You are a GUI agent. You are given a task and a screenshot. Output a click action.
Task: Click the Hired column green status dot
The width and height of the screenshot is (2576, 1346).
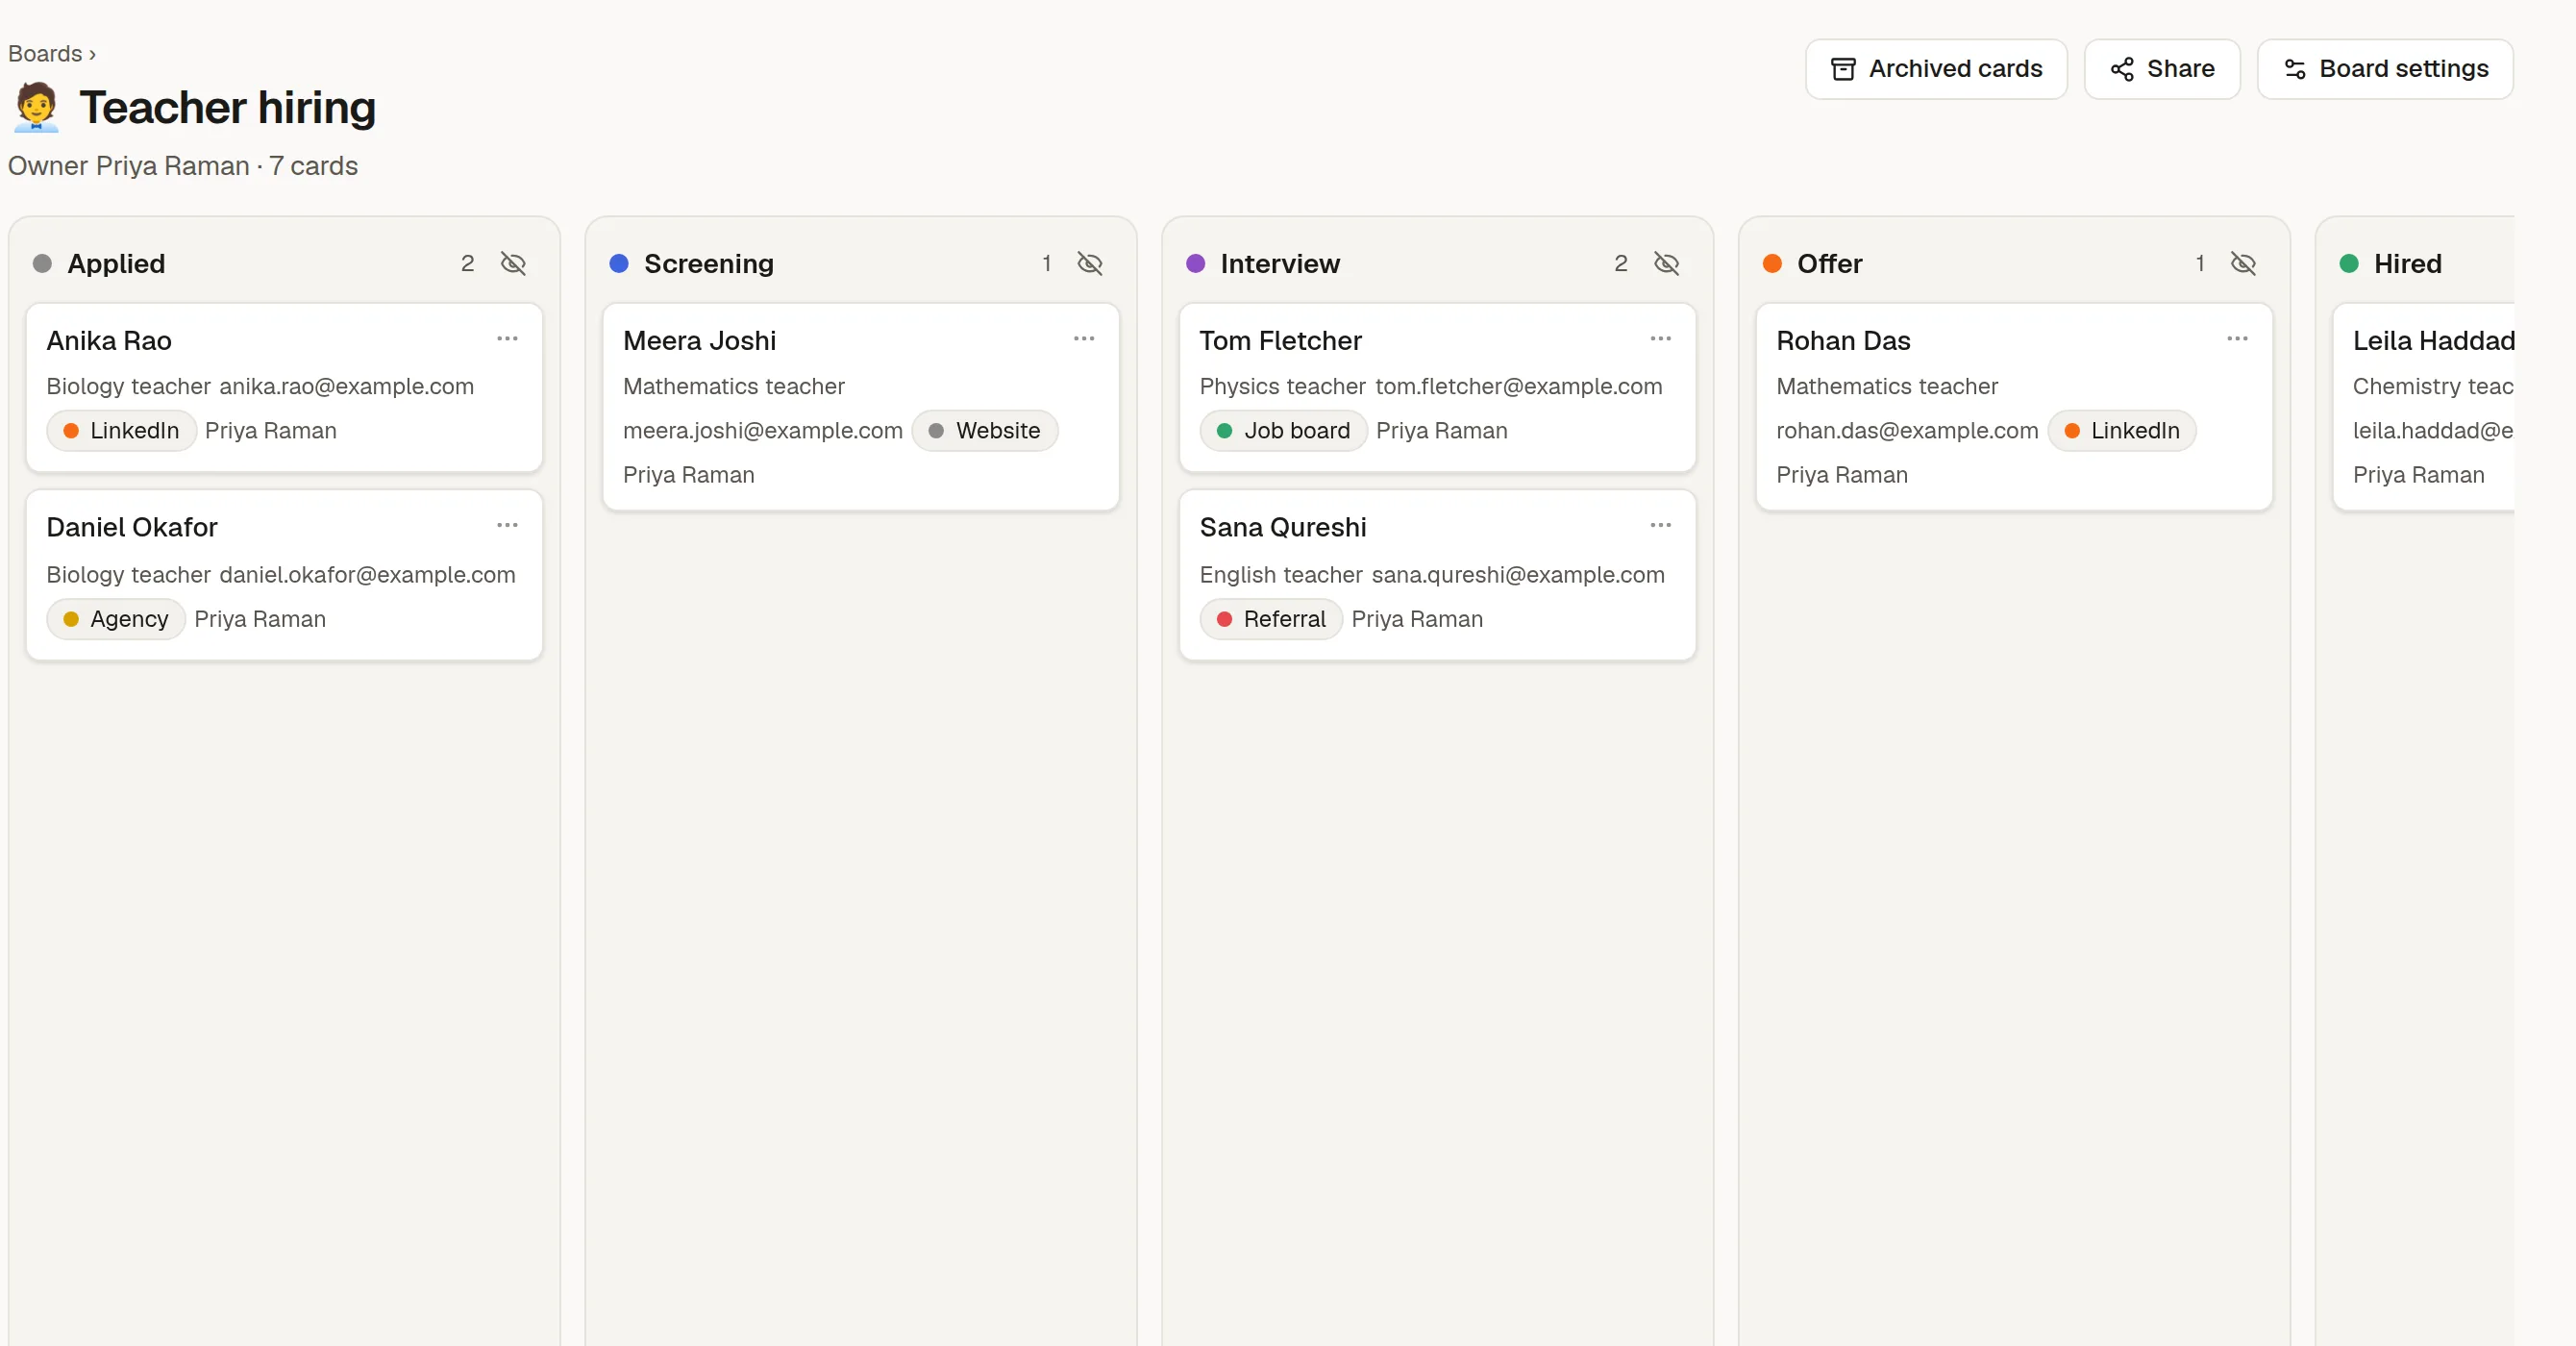(x=2350, y=264)
